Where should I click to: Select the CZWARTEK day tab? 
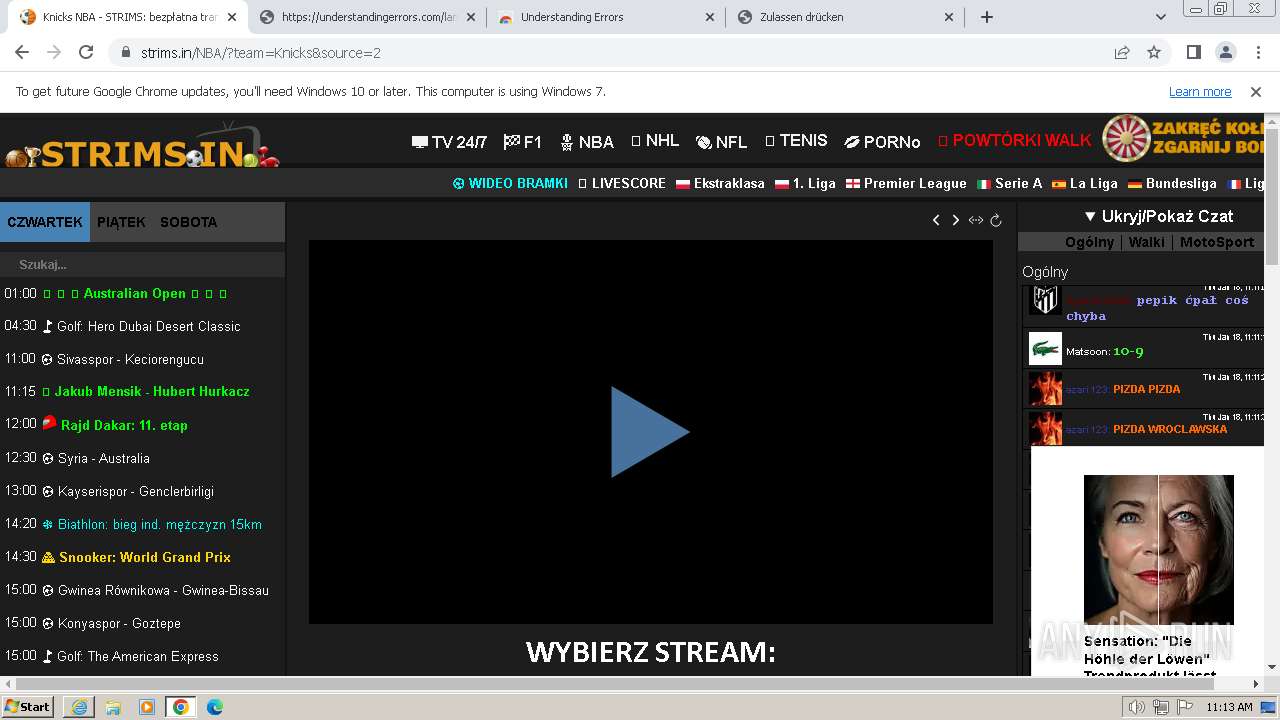45,222
